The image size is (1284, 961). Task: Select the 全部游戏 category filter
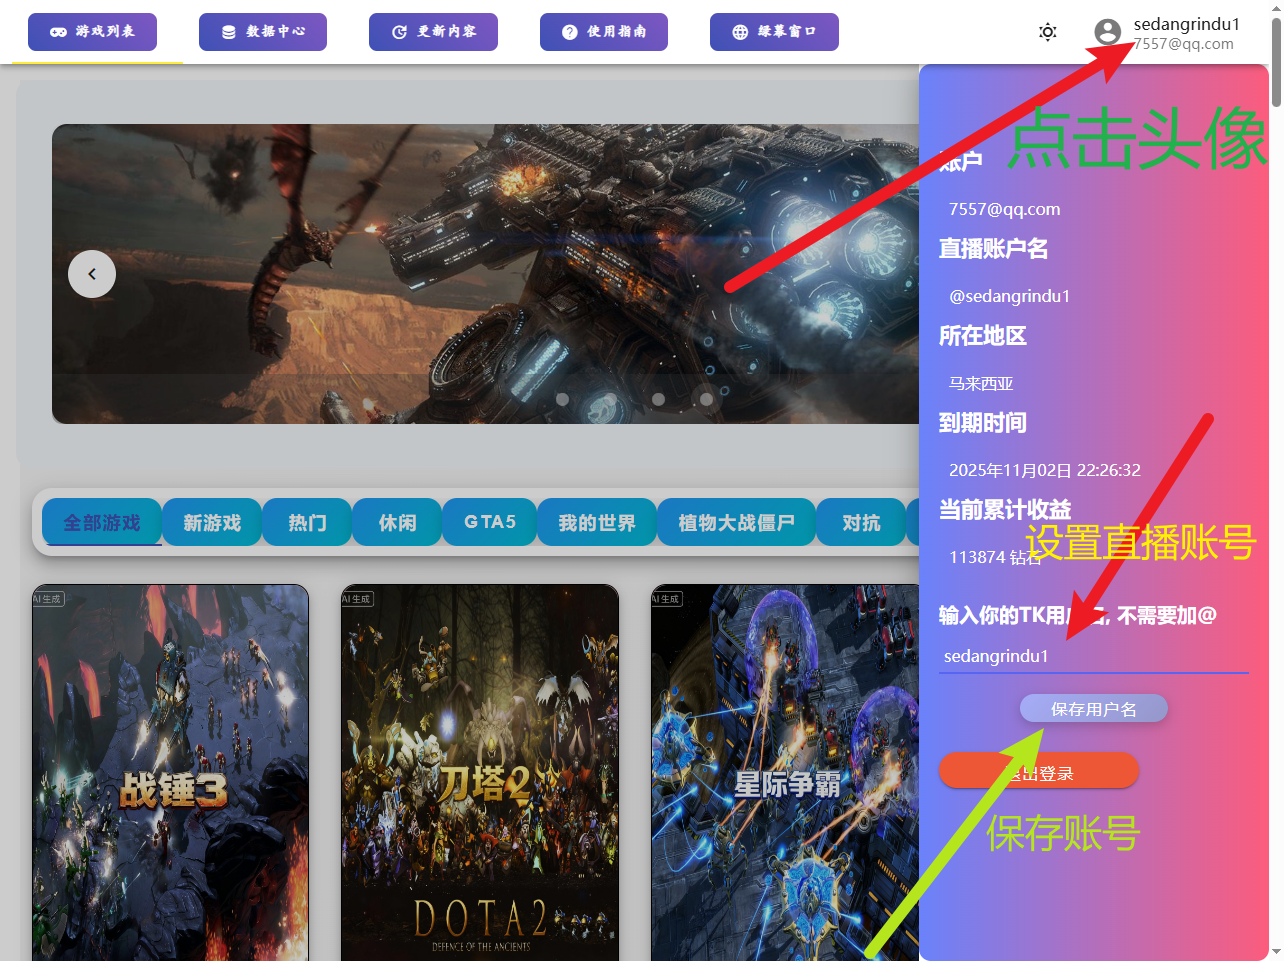pos(102,522)
